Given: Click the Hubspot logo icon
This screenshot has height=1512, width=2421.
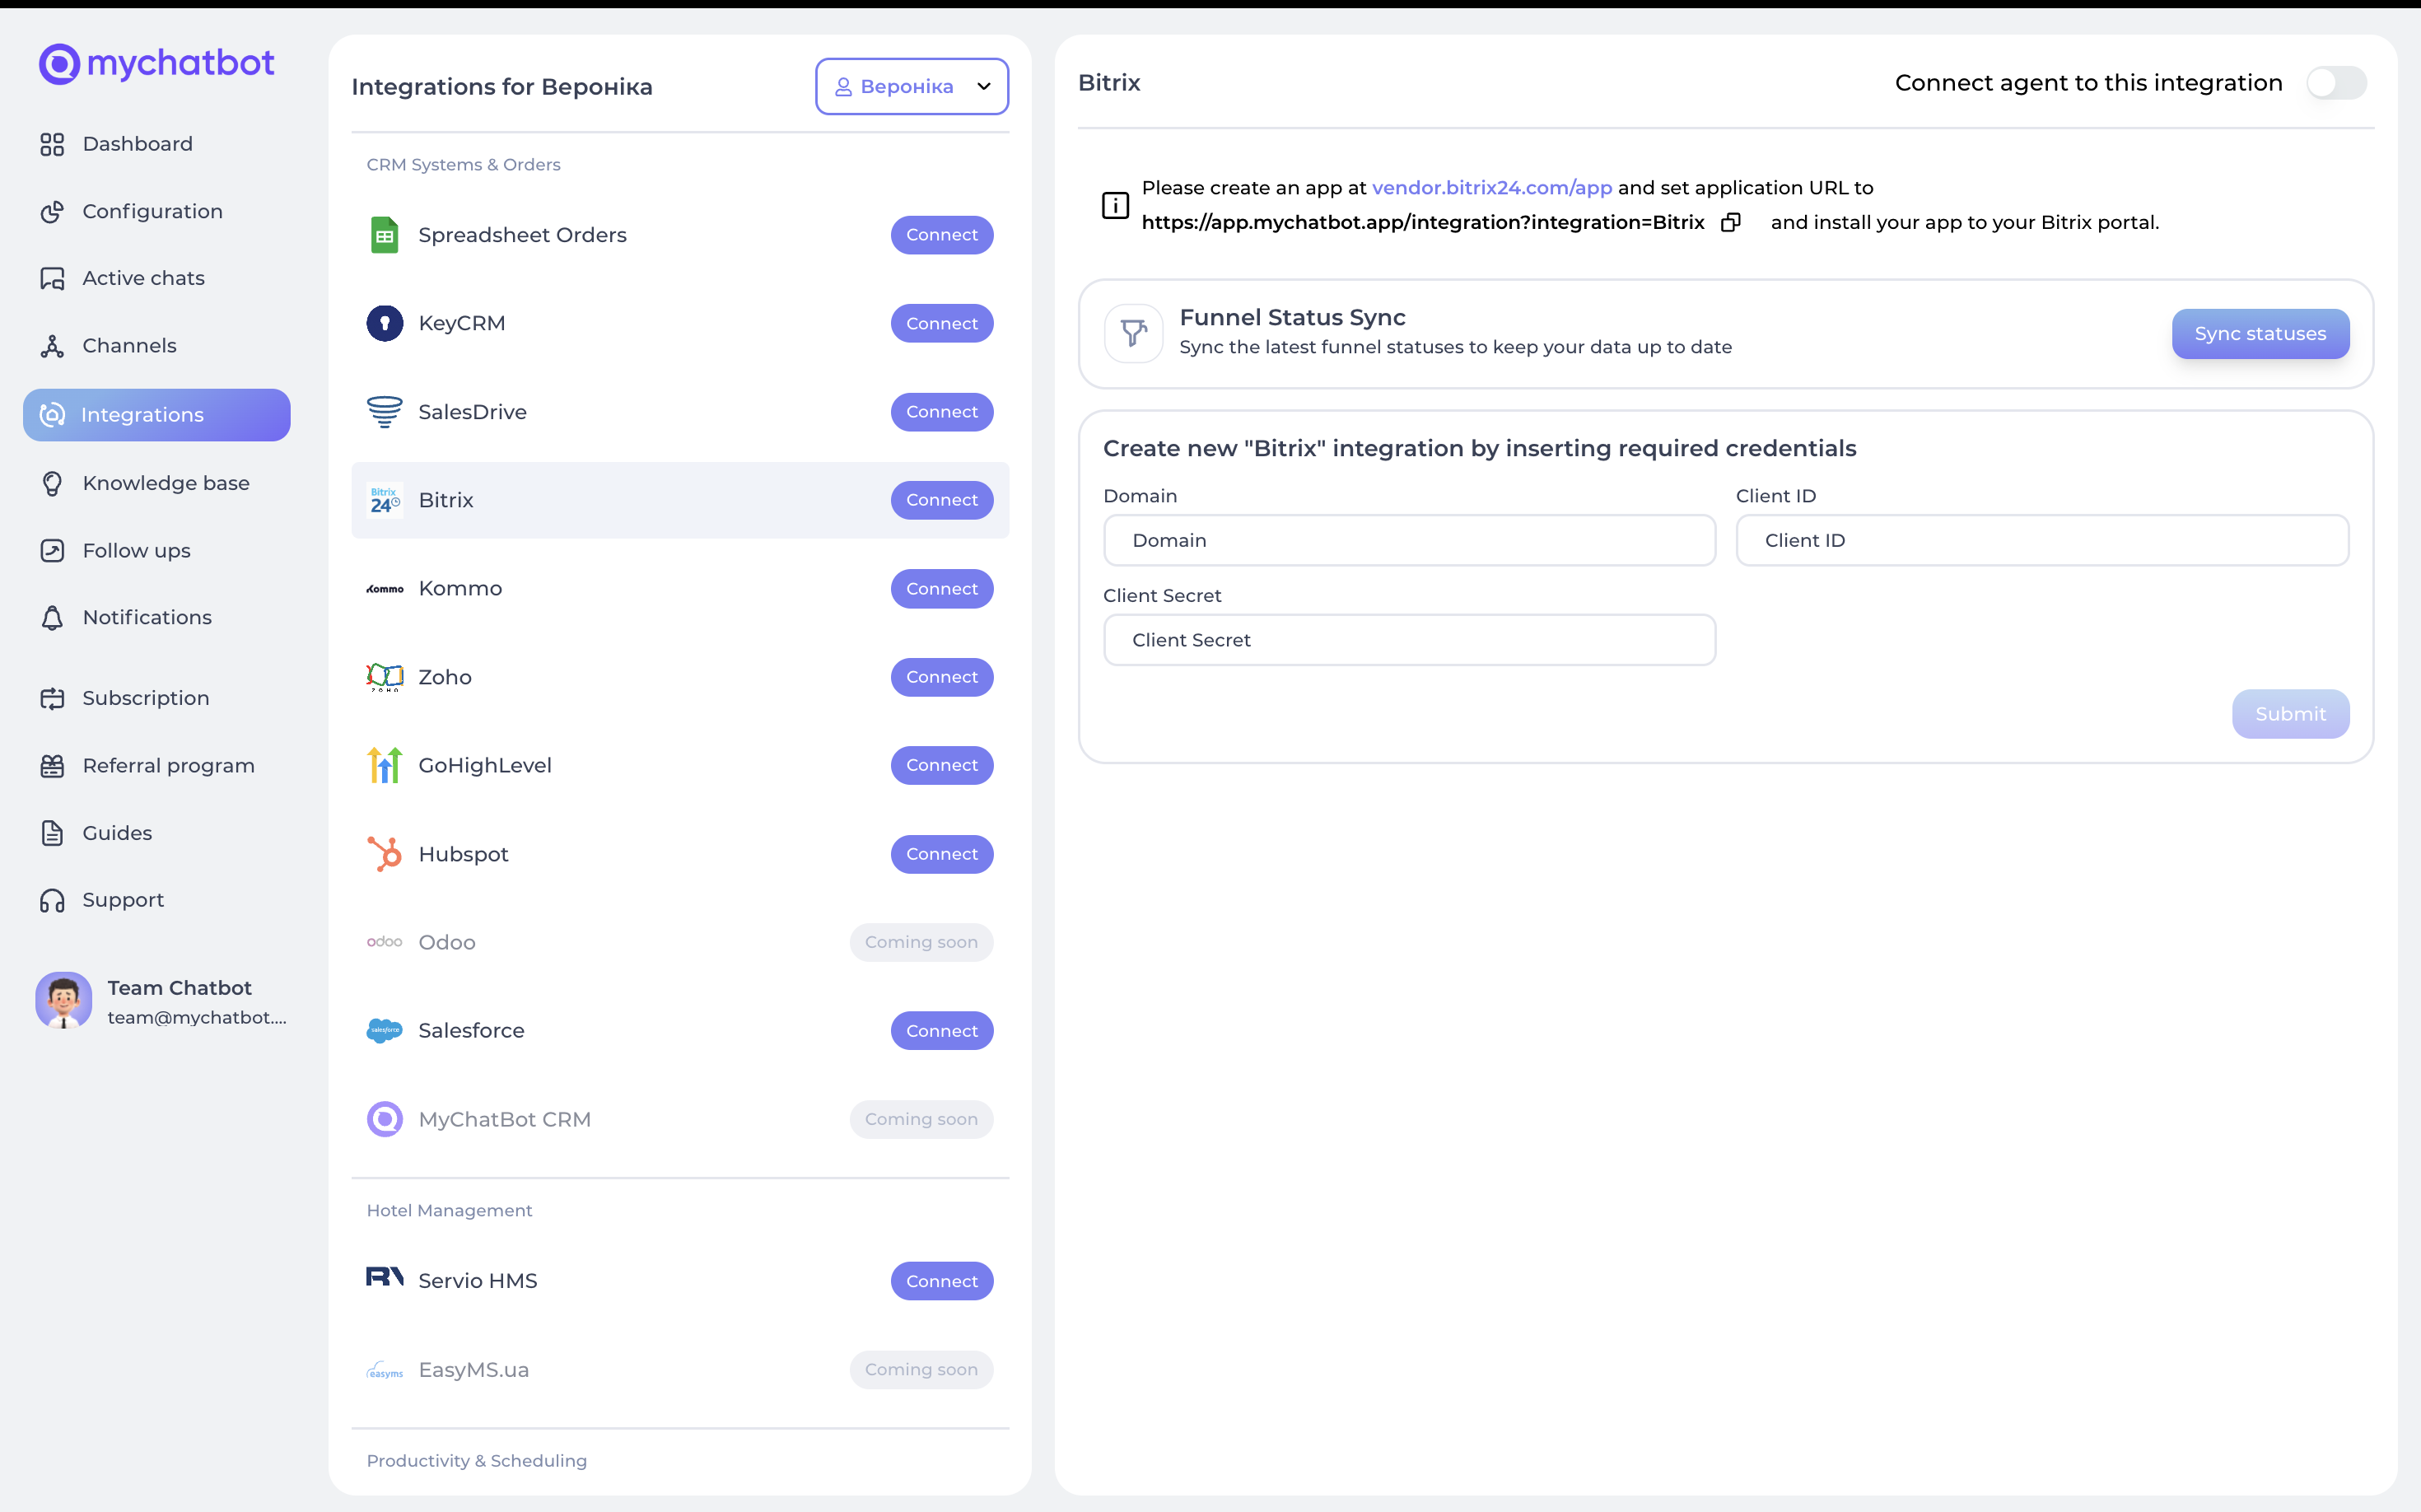Looking at the screenshot, I should (x=385, y=854).
